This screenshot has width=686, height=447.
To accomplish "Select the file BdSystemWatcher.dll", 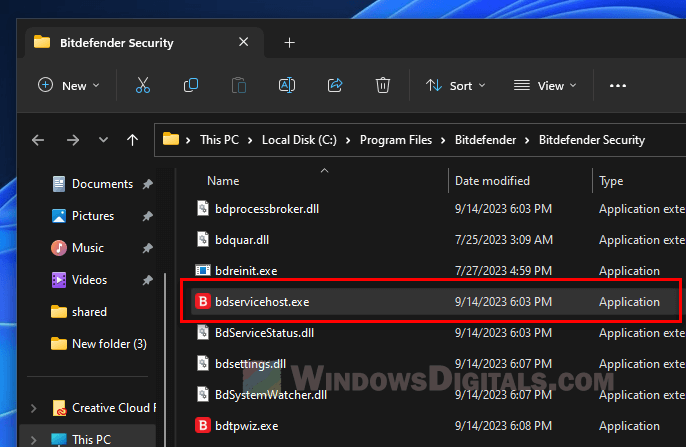I will pyautogui.click(x=271, y=395).
